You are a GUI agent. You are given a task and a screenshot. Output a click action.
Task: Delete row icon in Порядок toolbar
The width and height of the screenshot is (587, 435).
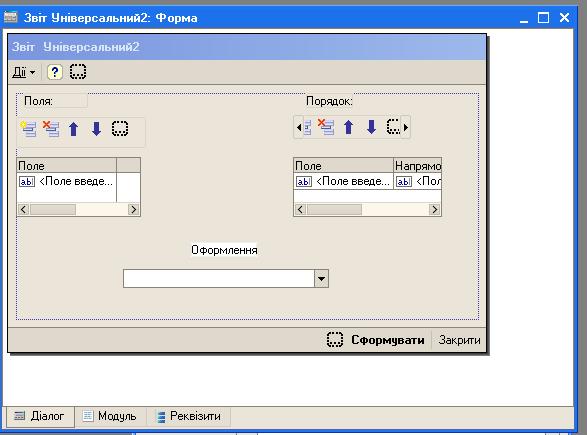pos(326,127)
